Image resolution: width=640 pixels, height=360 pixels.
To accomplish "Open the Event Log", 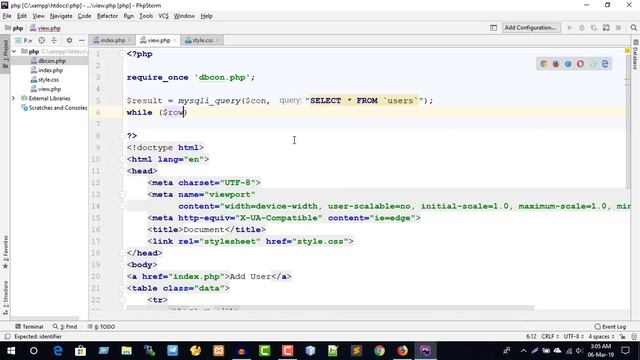I will [x=610, y=327].
